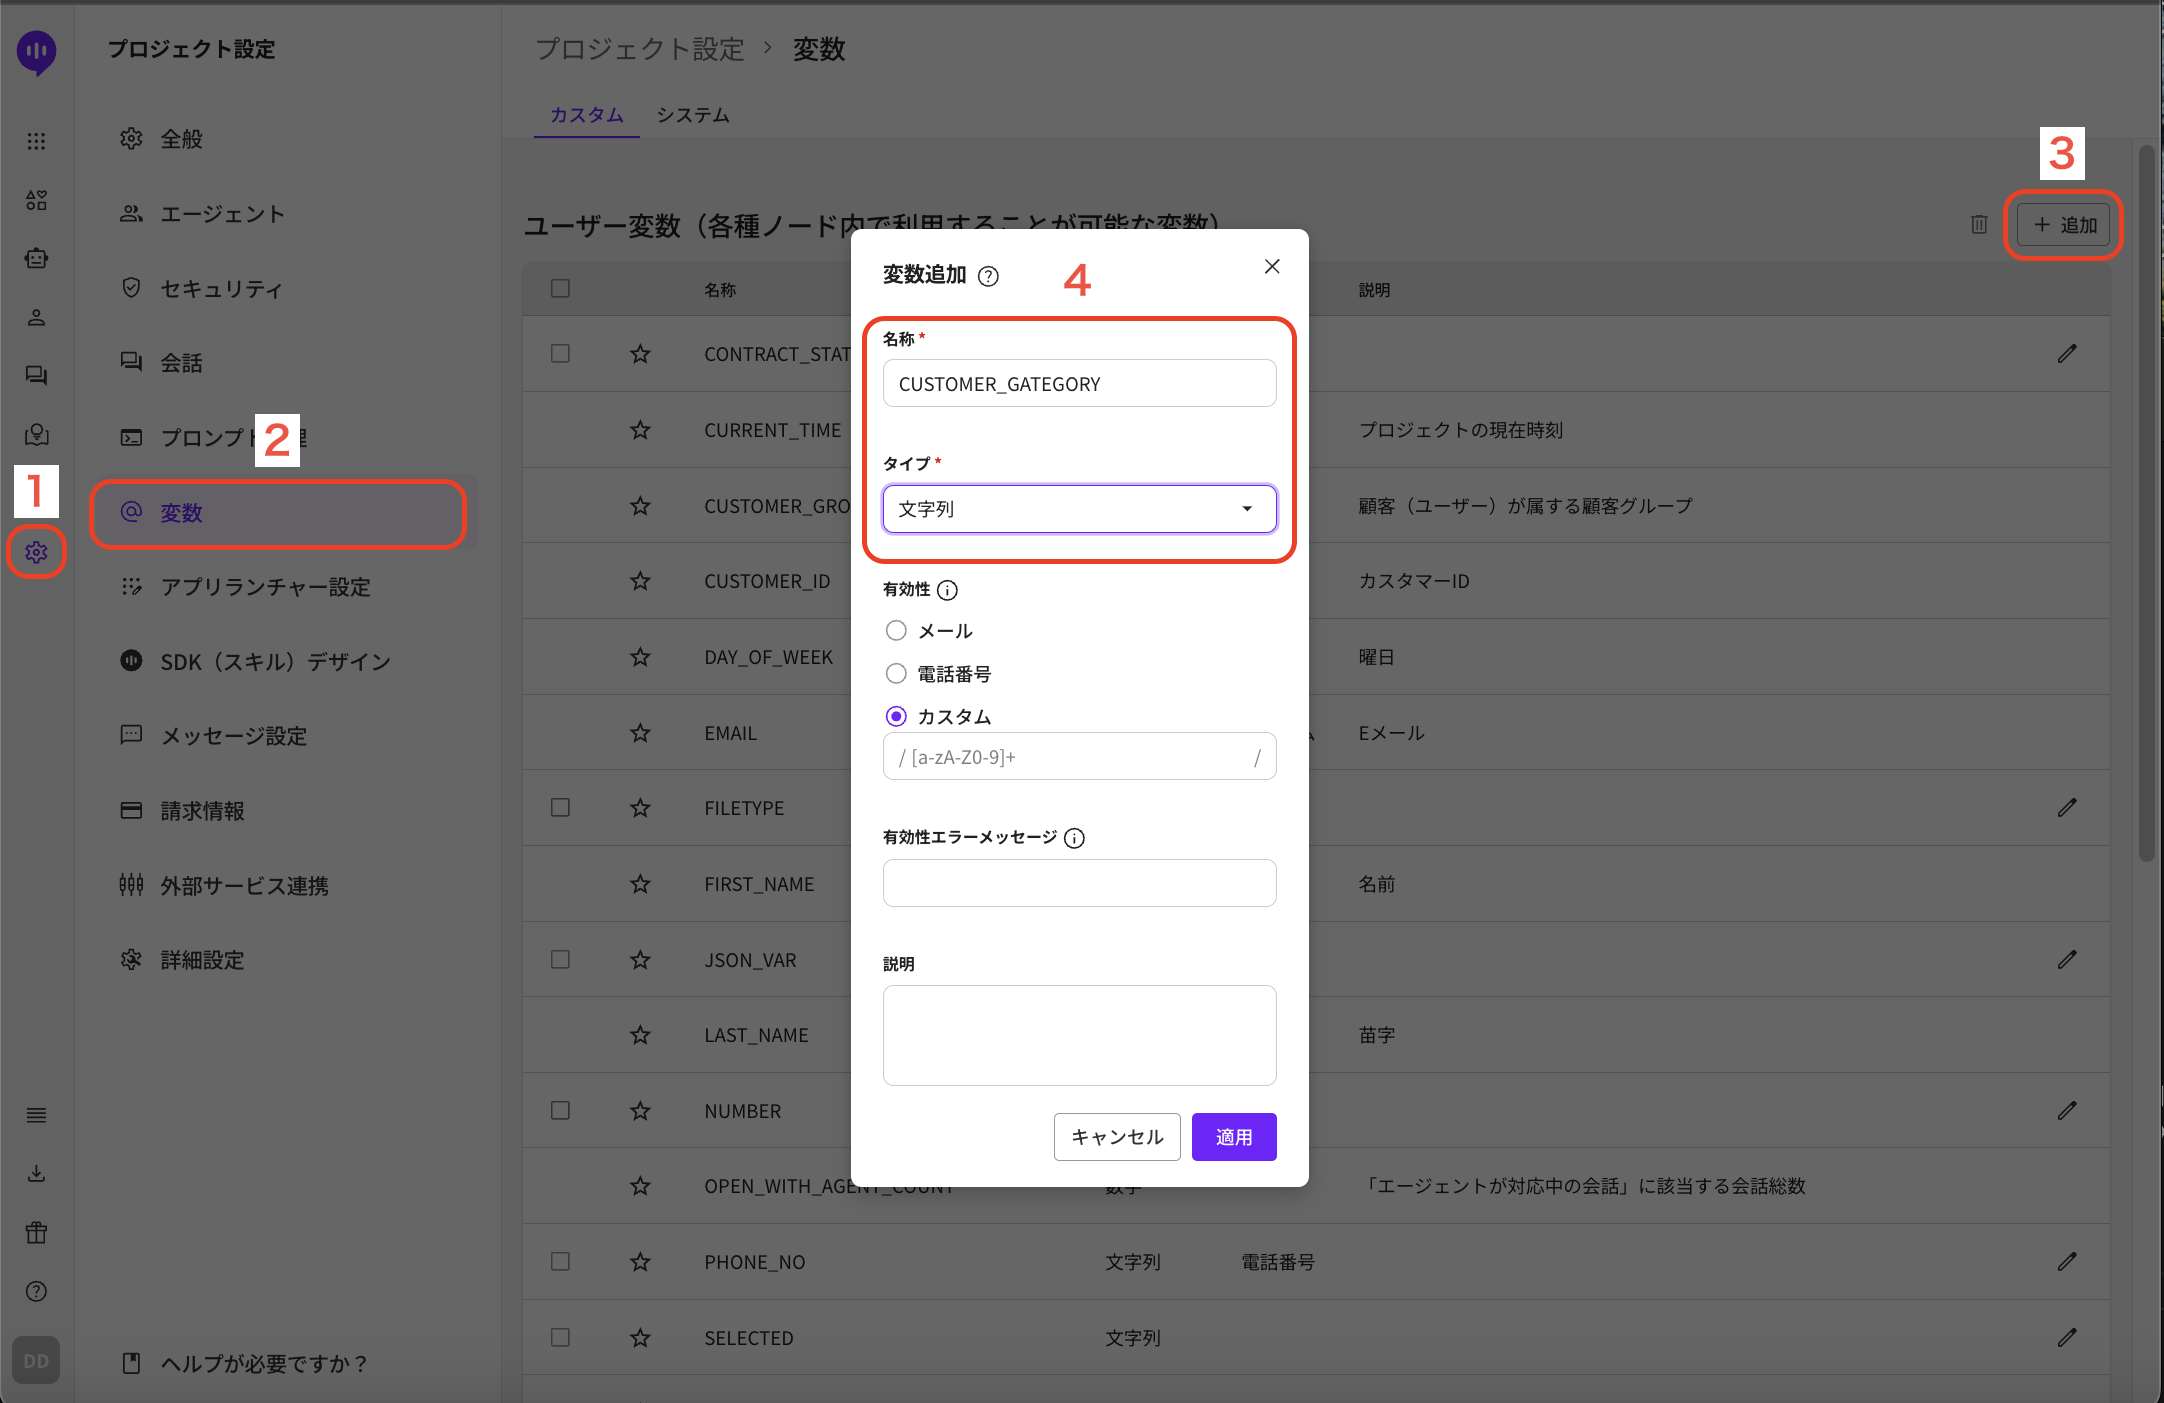Click the bot icon in left sidebar
Image resolution: width=2164 pixels, height=1403 pixels.
(37, 258)
